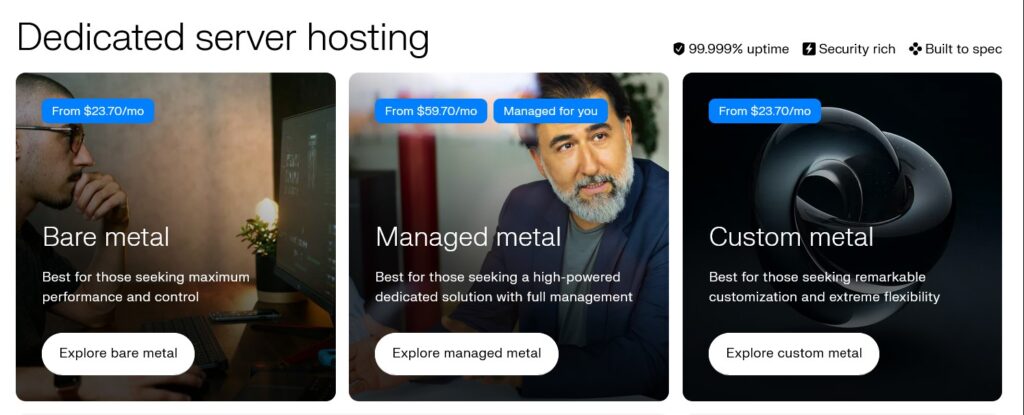Click the Custom metal From $23.70/mo badge
The height and width of the screenshot is (415, 1024).
(765, 111)
